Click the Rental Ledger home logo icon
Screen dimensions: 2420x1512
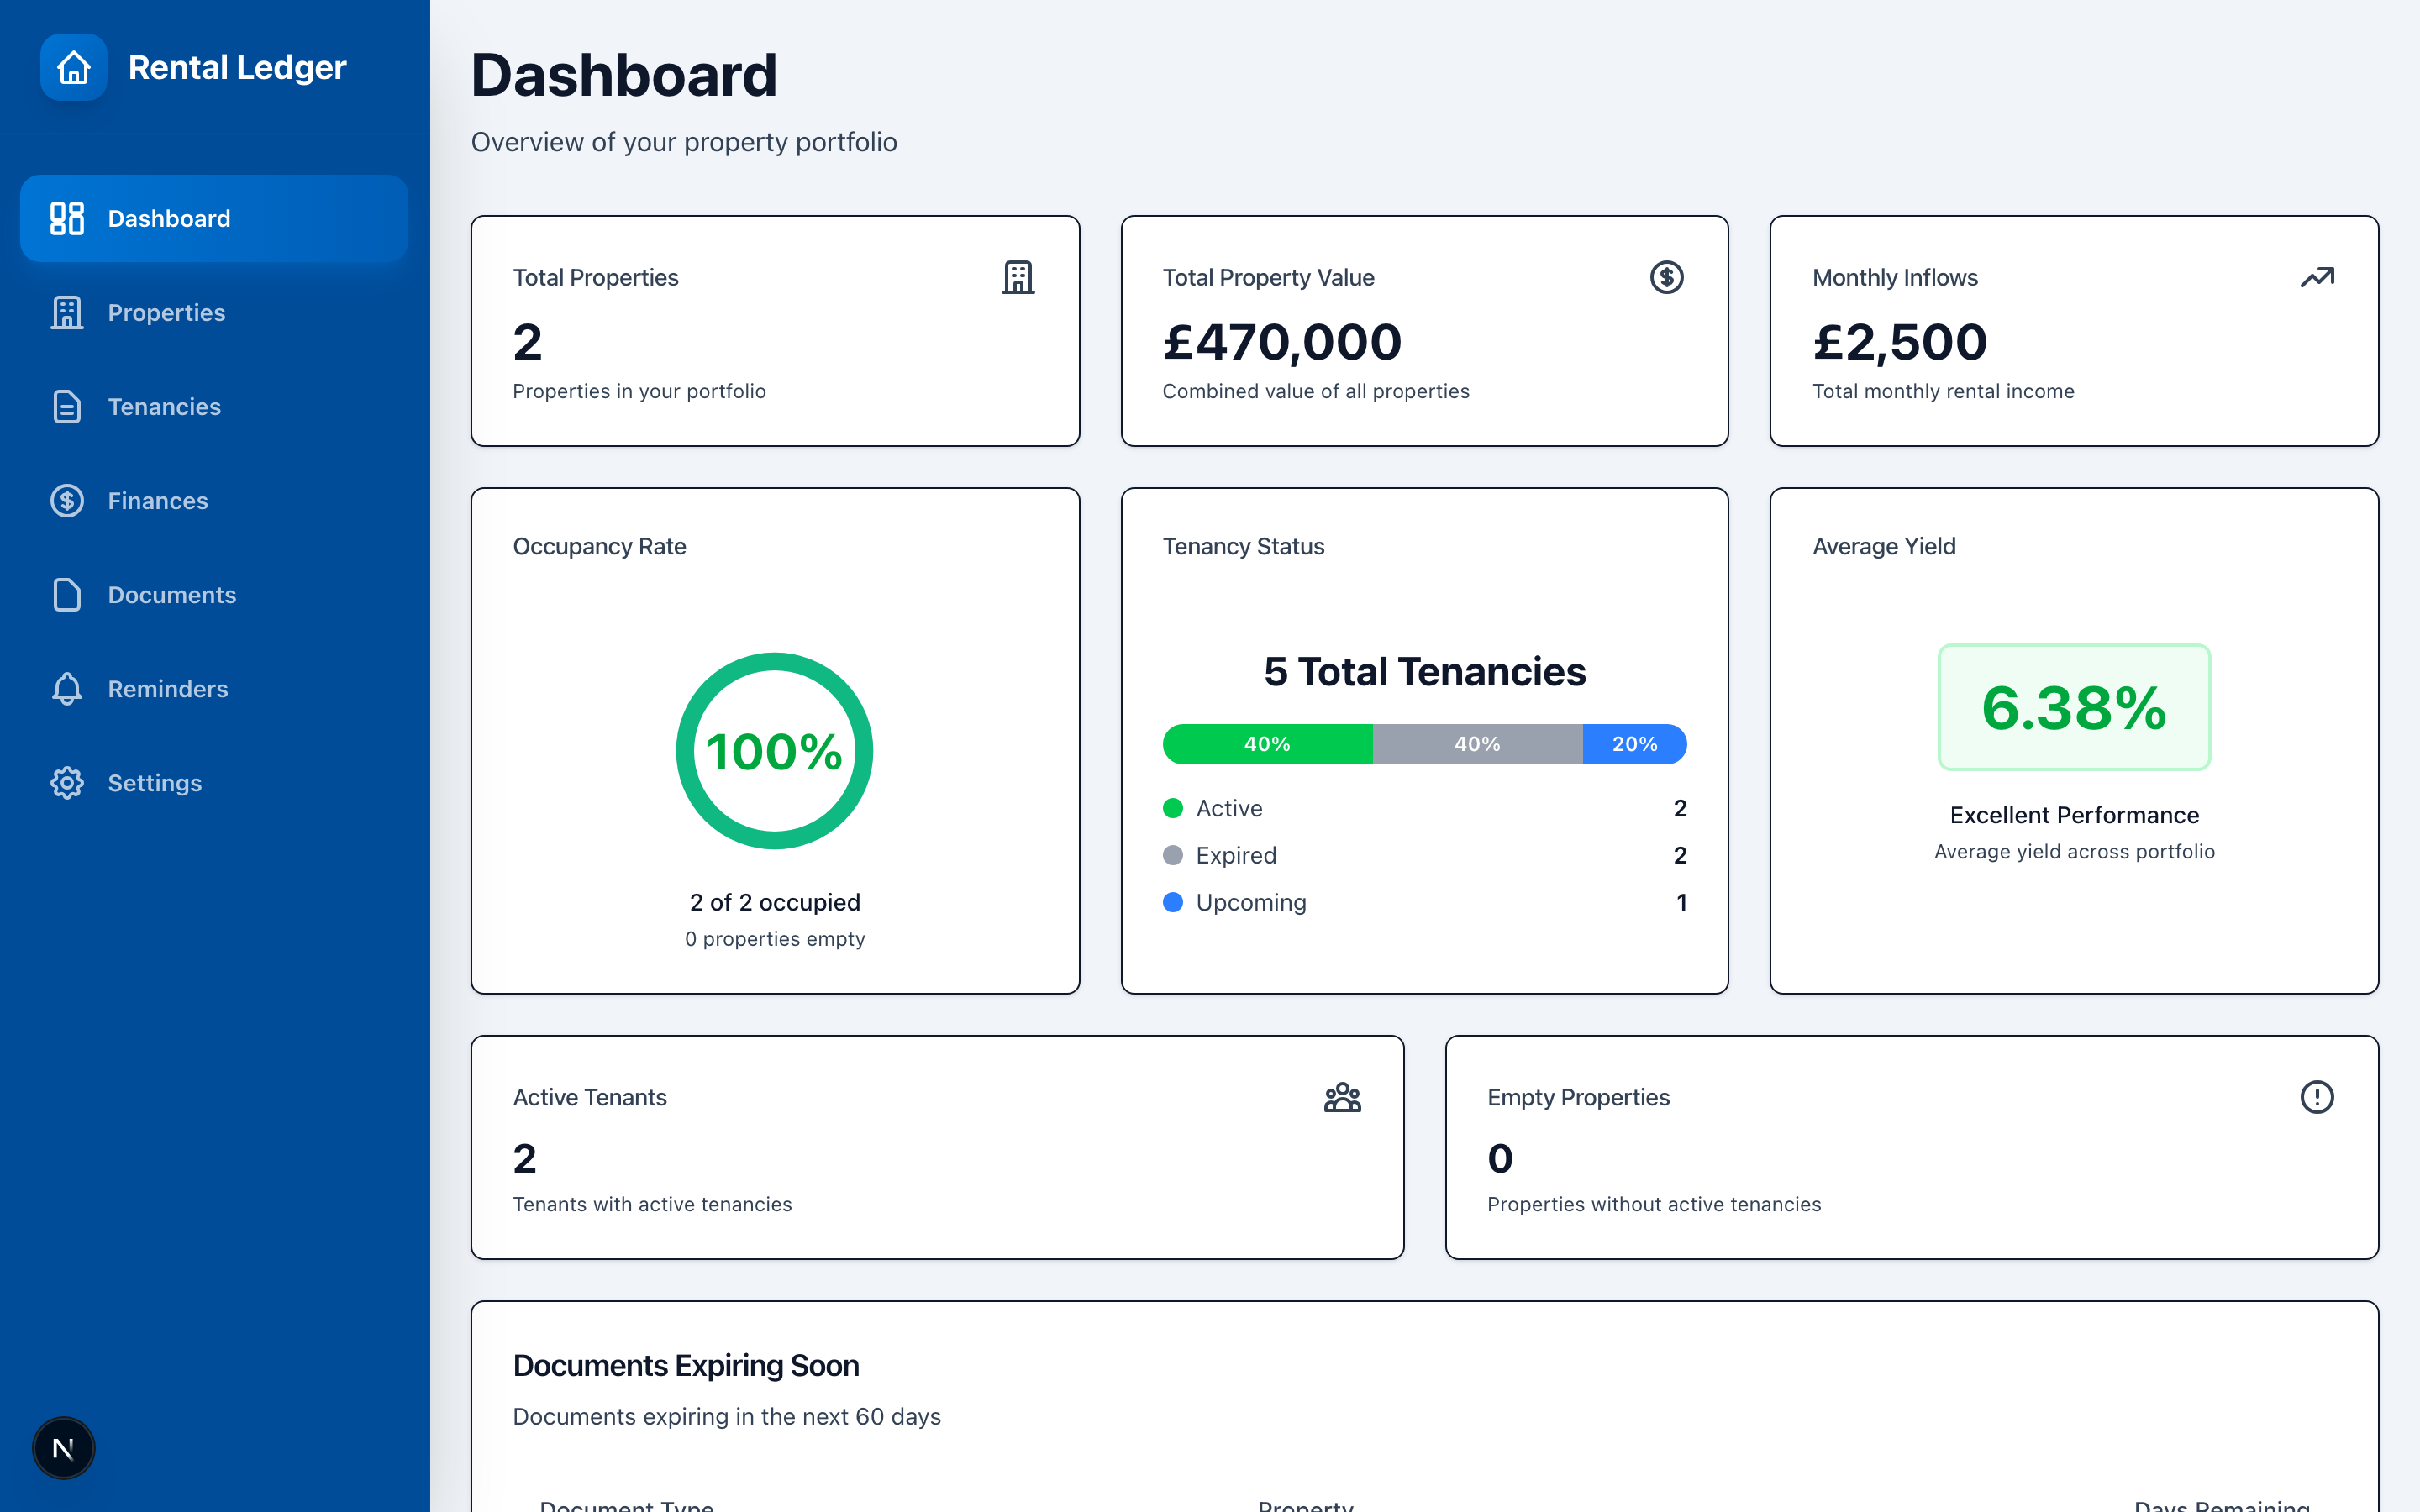coord(73,67)
